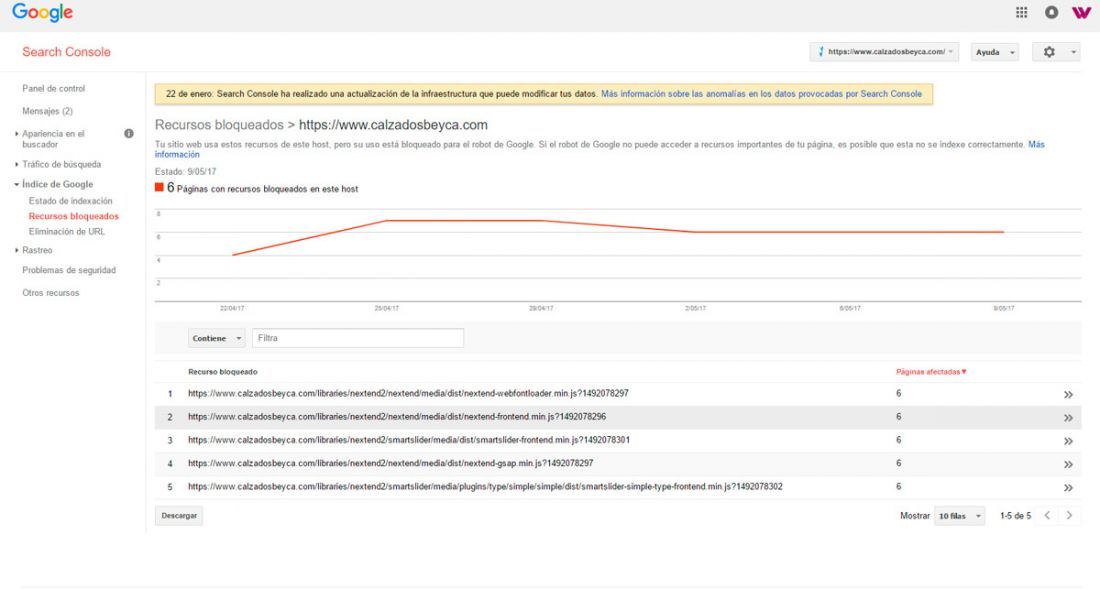Image resolution: width=1100 pixels, height=589 pixels.
Task: Click Recurso bloqueado column header
Action: point(222,372)
